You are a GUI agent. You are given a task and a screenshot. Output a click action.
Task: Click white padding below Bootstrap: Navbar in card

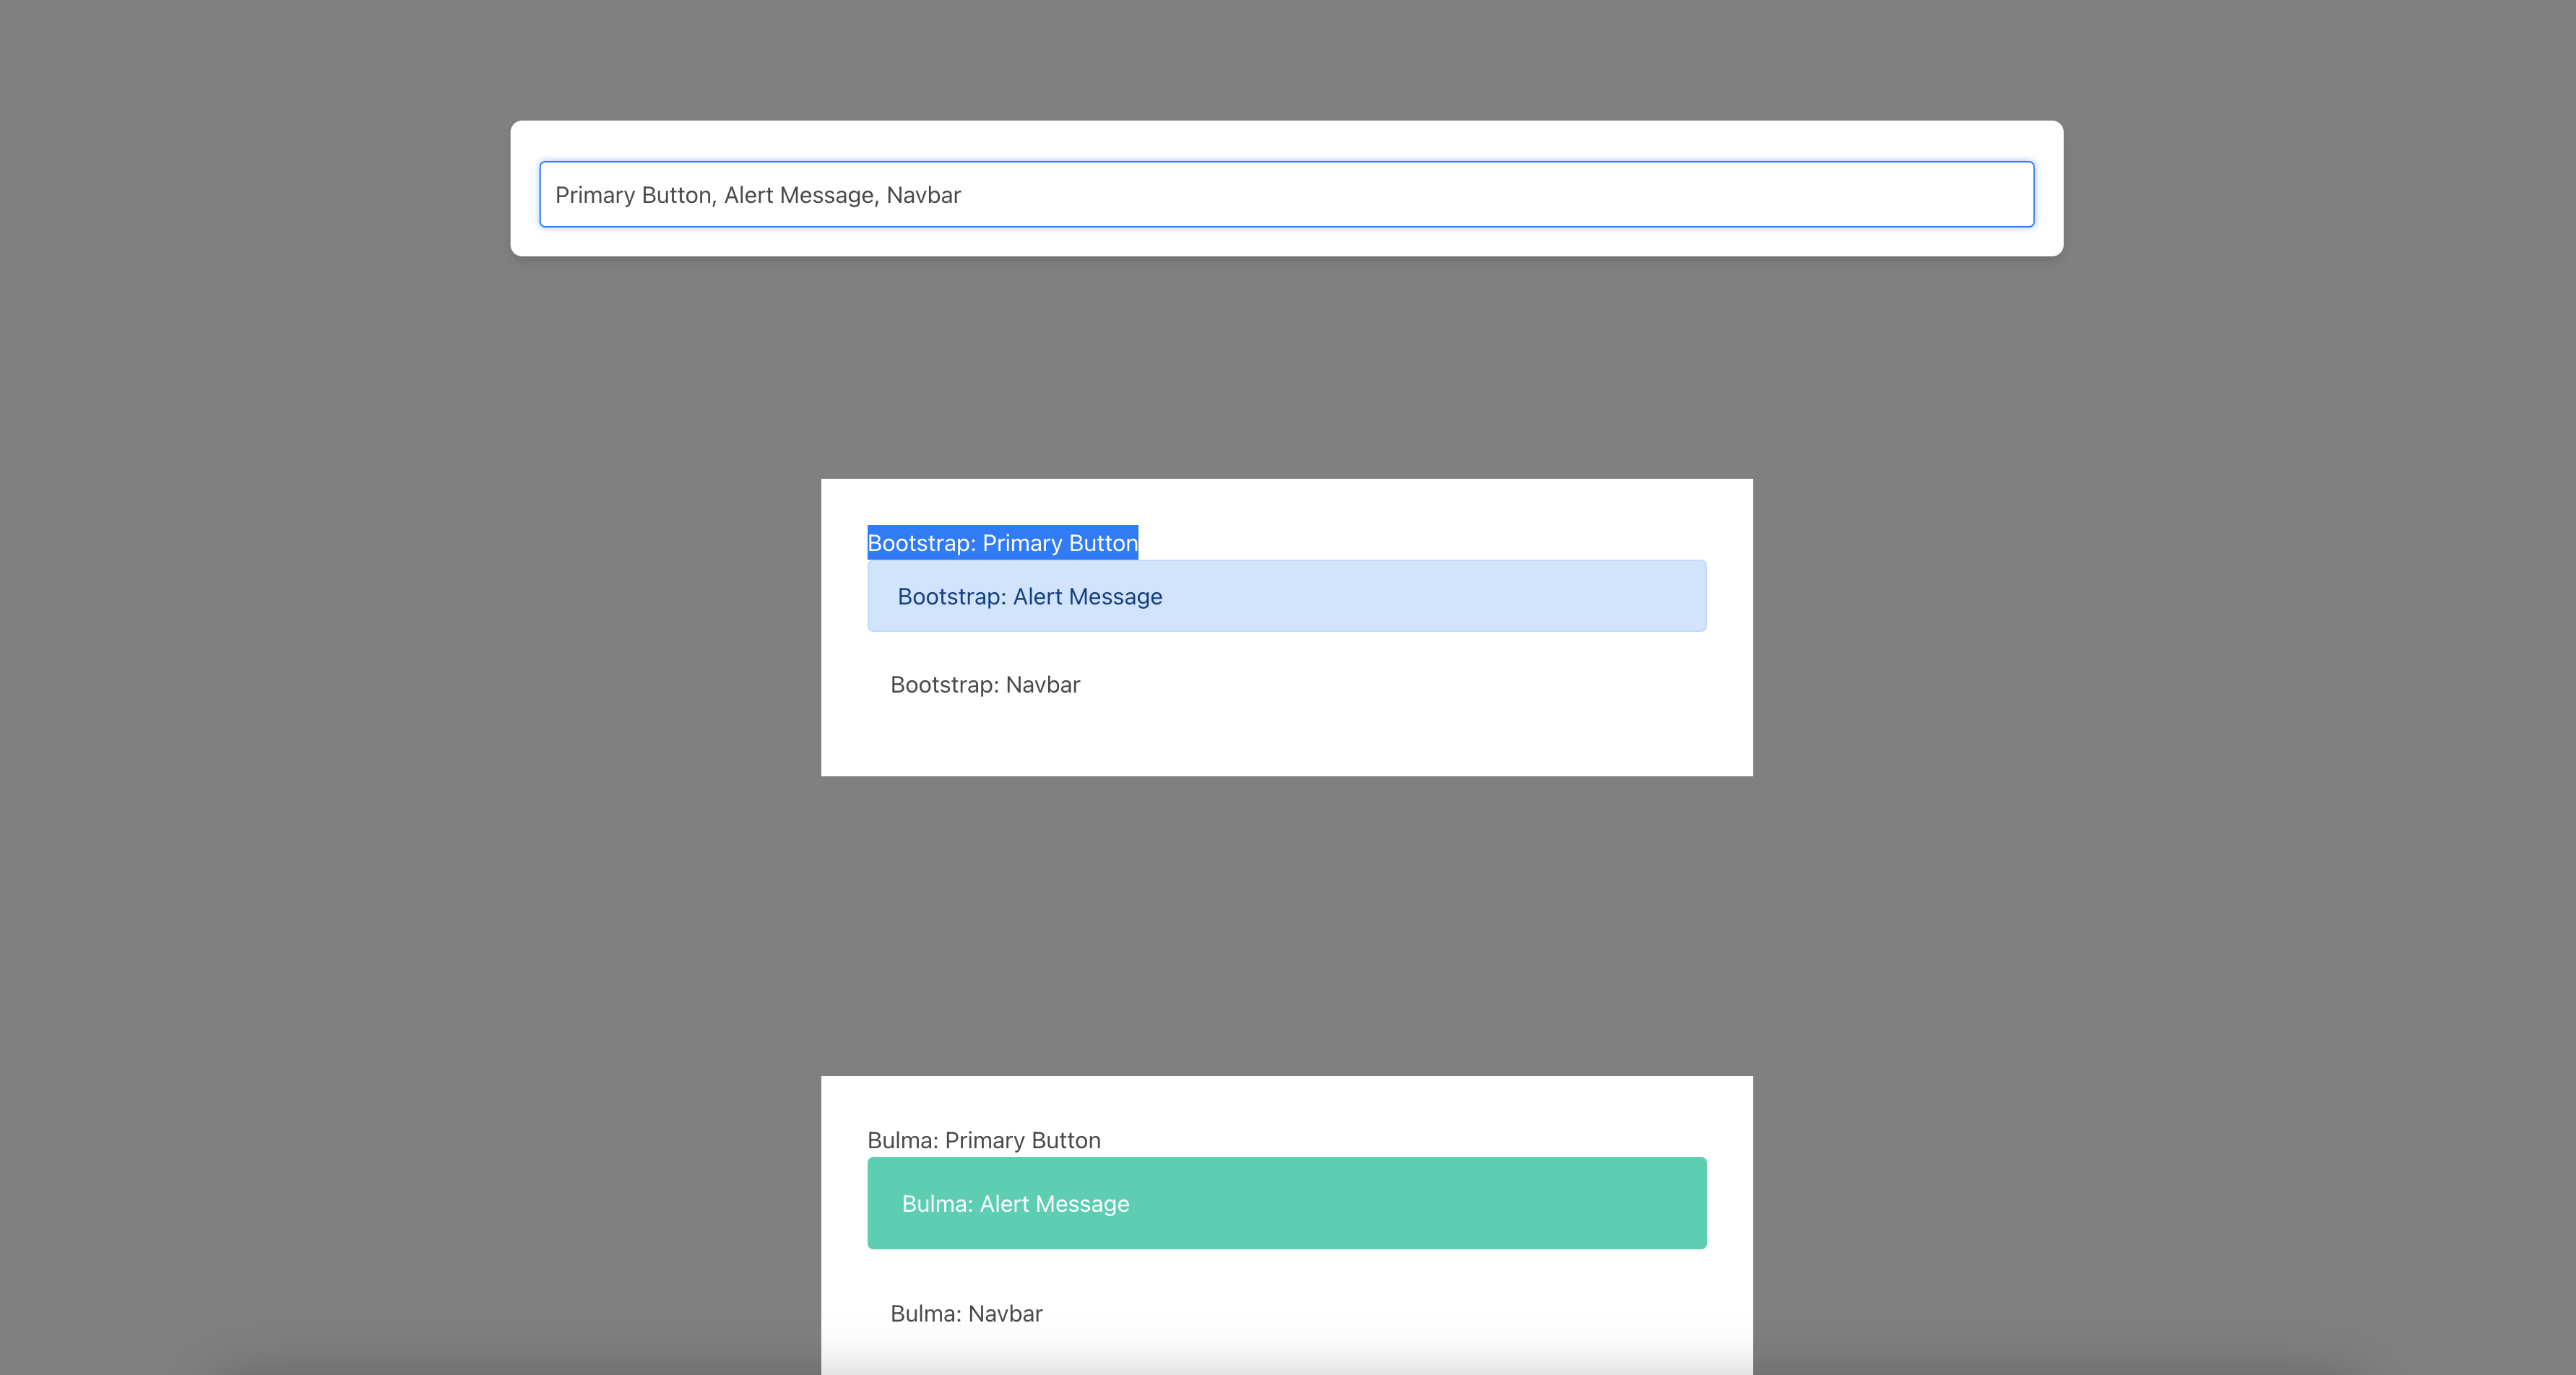click(x=1286, y=745)
